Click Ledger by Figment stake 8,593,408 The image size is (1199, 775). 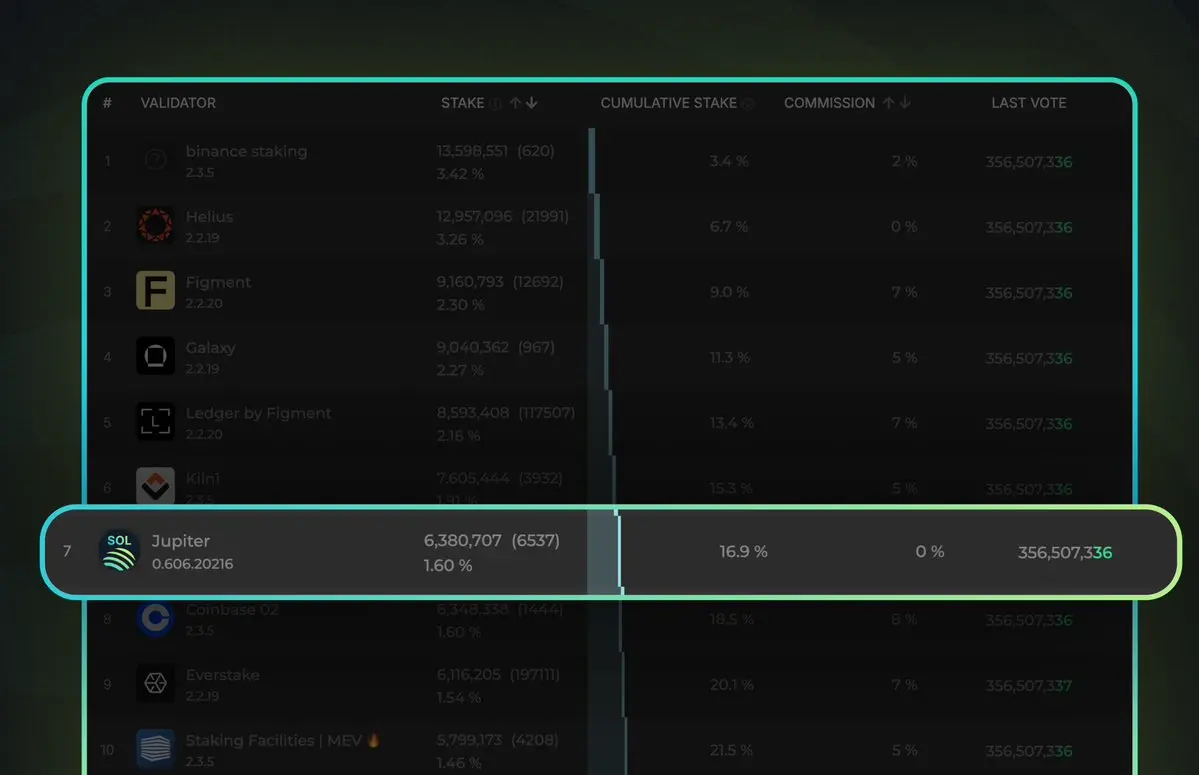pyautogui.click(x=473, y=413)
